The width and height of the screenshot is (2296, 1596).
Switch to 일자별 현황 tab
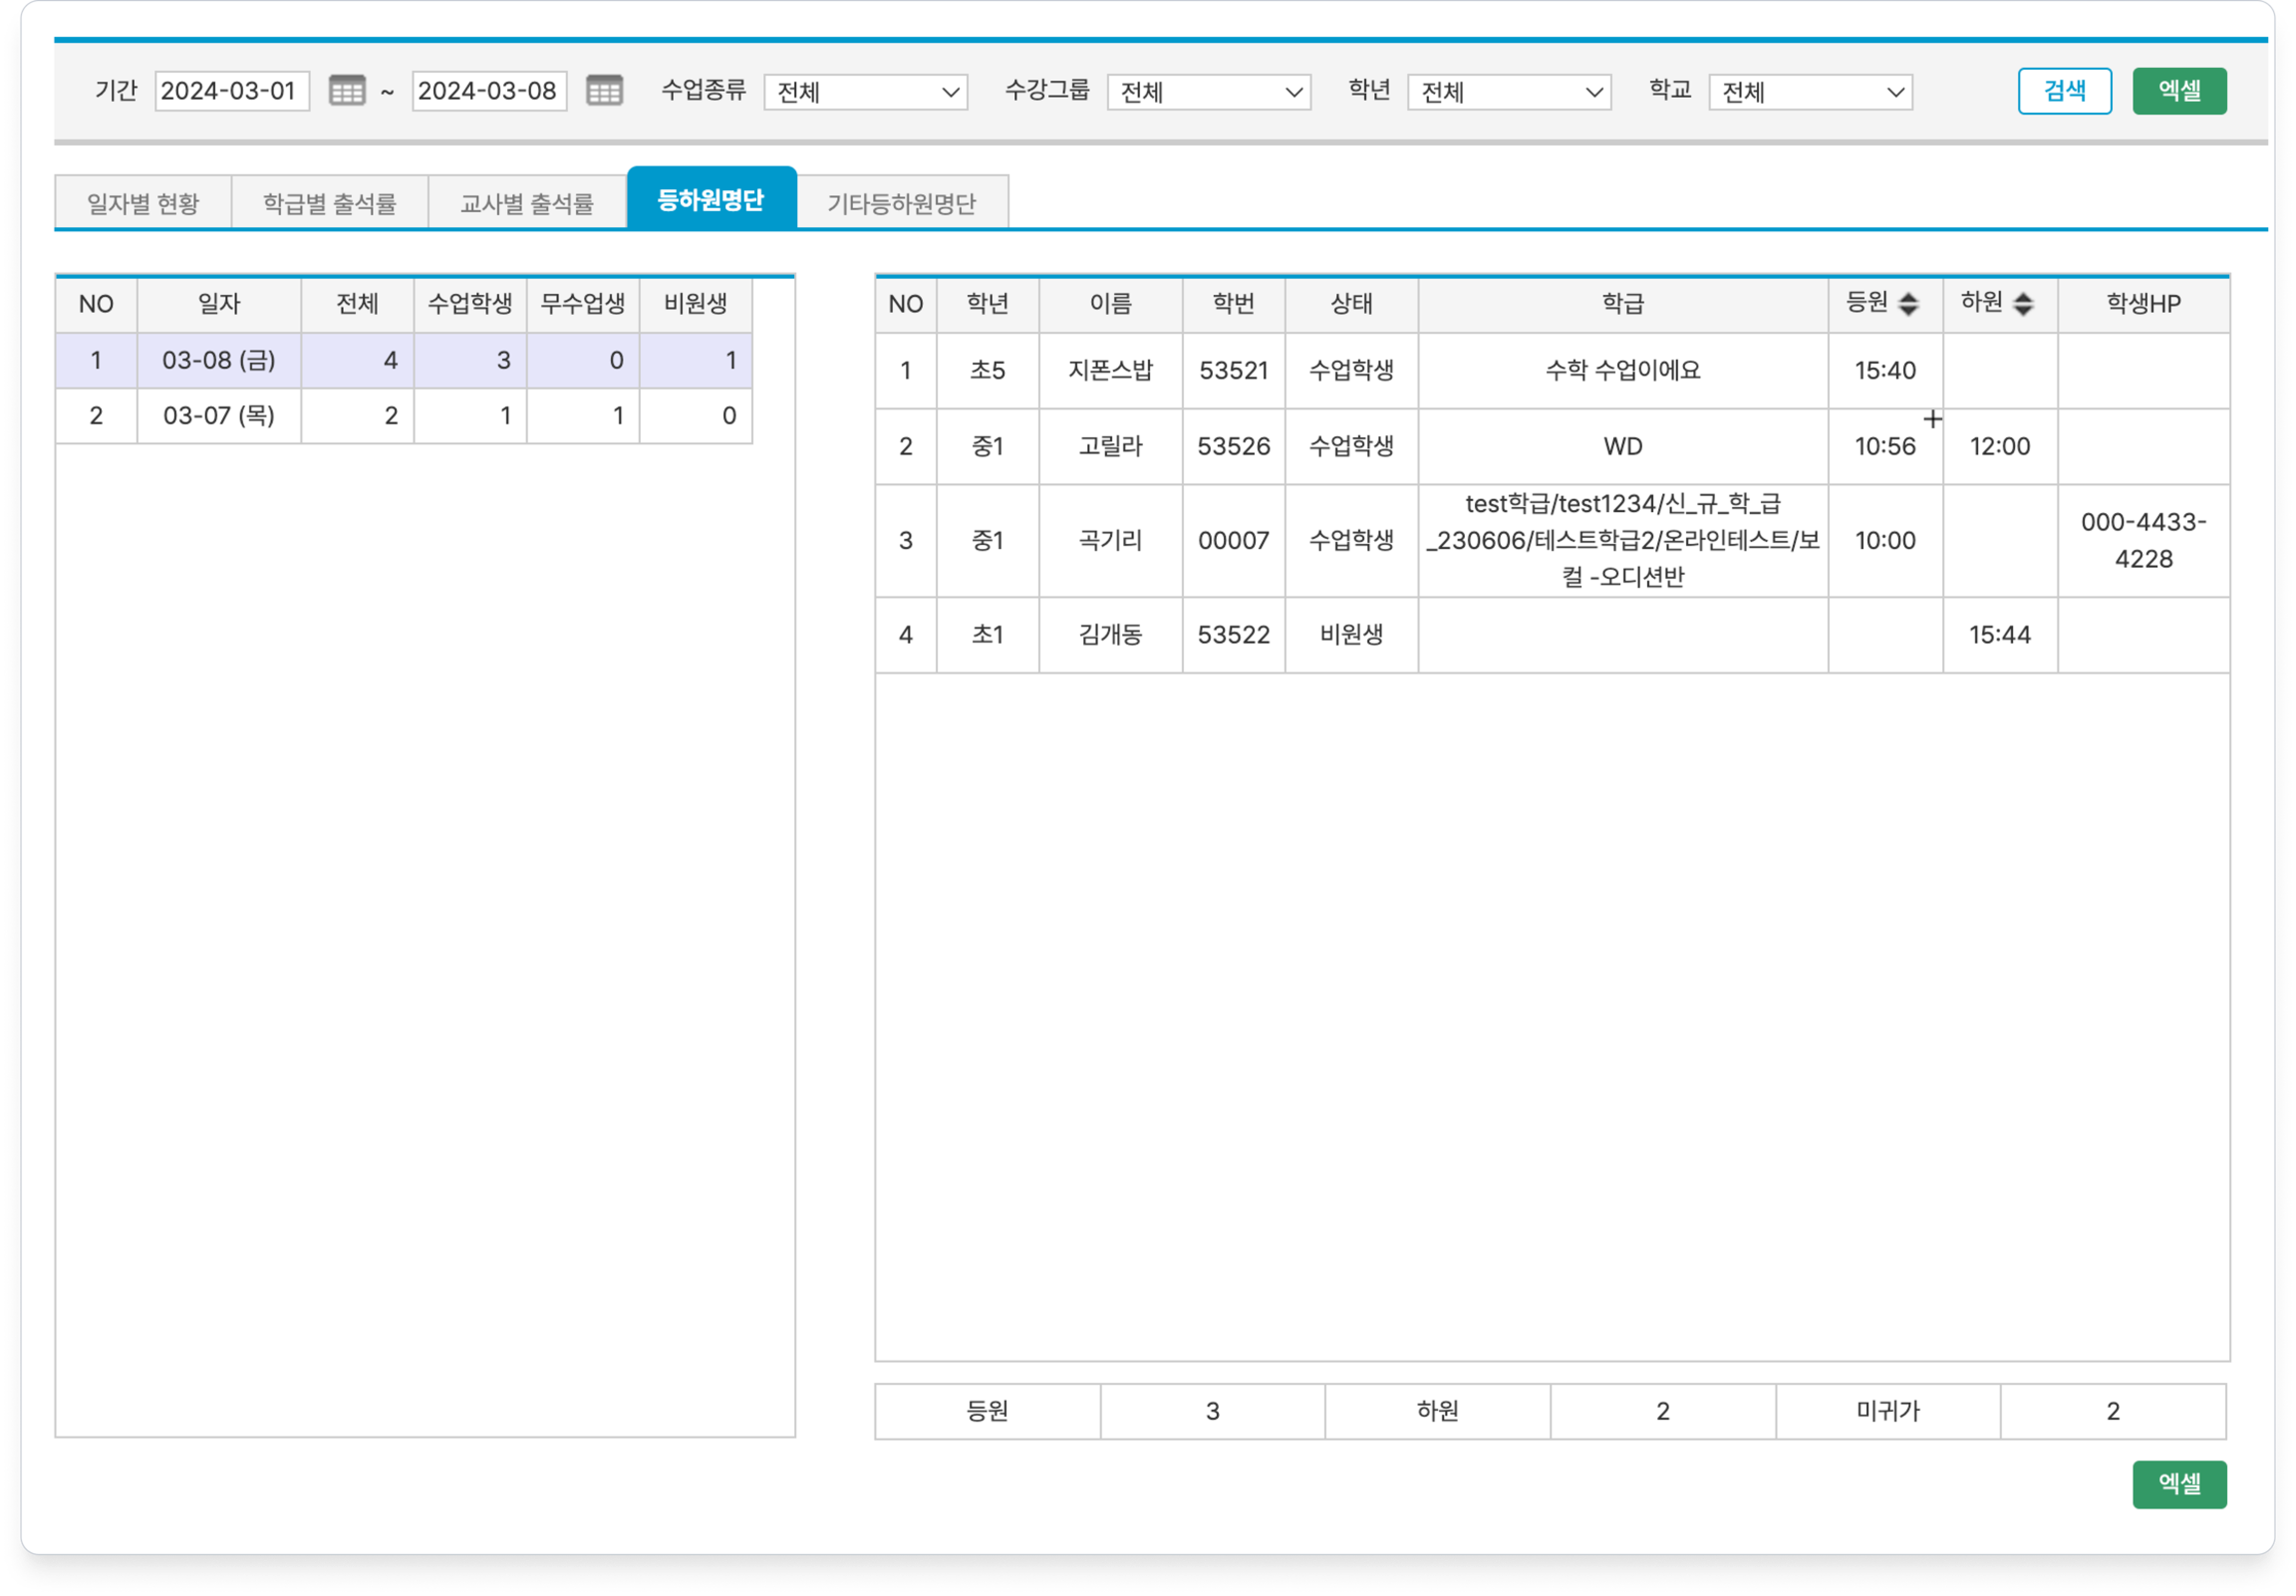click(143, 203)
